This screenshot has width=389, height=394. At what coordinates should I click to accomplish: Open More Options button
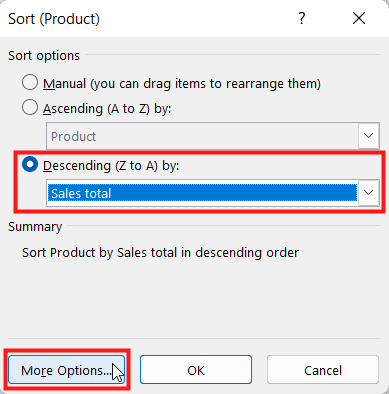point(67,370)
